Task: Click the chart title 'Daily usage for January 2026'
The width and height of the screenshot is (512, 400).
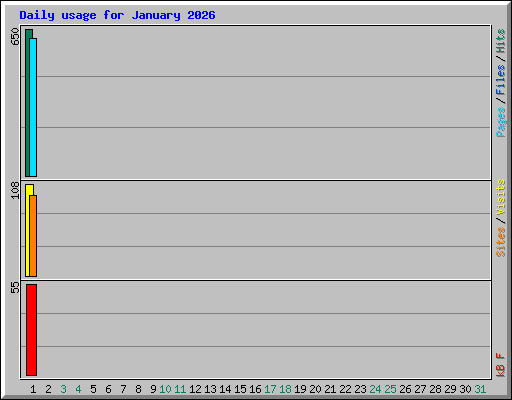Action: coord(117,16)
